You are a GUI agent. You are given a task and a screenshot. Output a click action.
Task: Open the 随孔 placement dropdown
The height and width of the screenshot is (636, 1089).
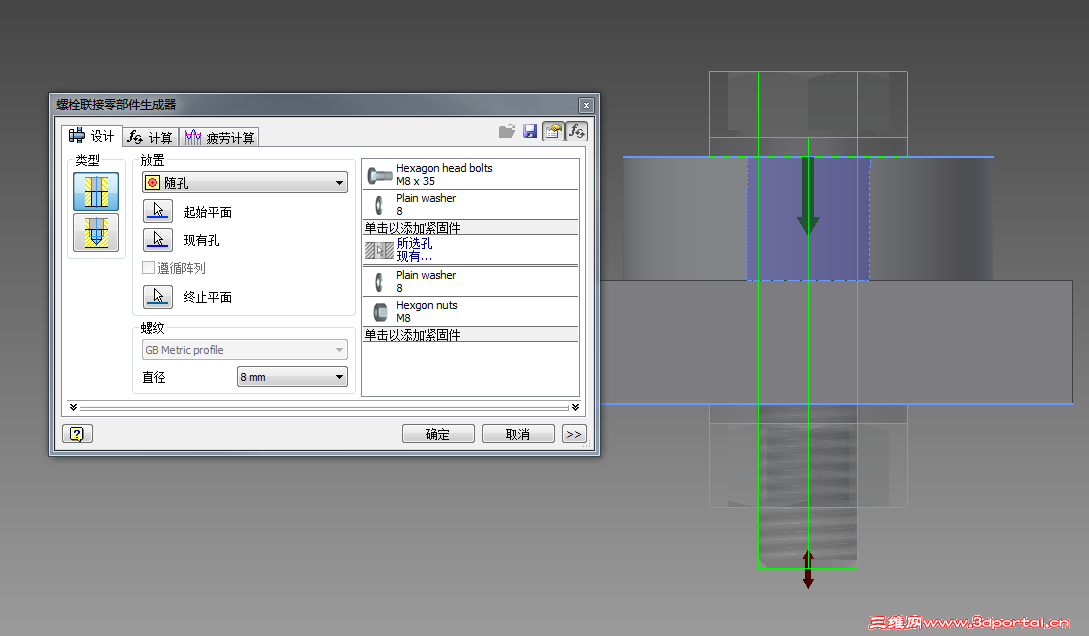pyautogui.click(x=244, y=183)
